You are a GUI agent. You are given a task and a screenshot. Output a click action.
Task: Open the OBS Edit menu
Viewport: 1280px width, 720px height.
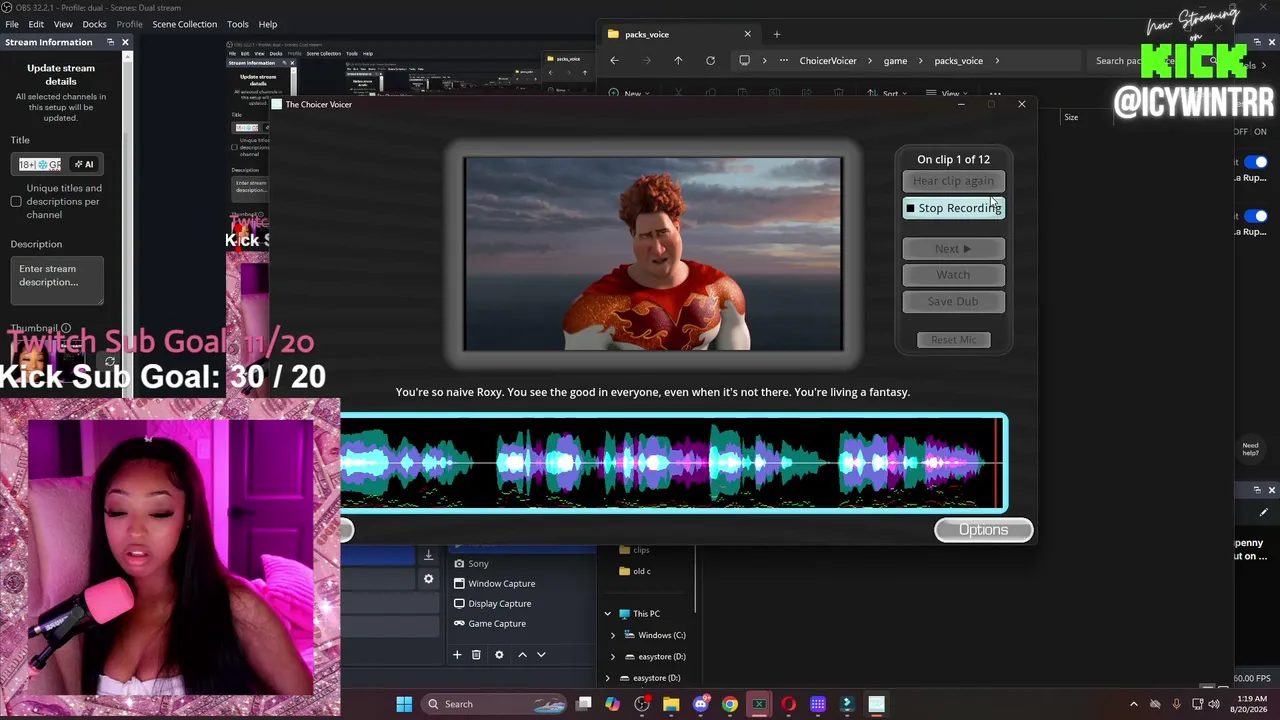point(36,24)
